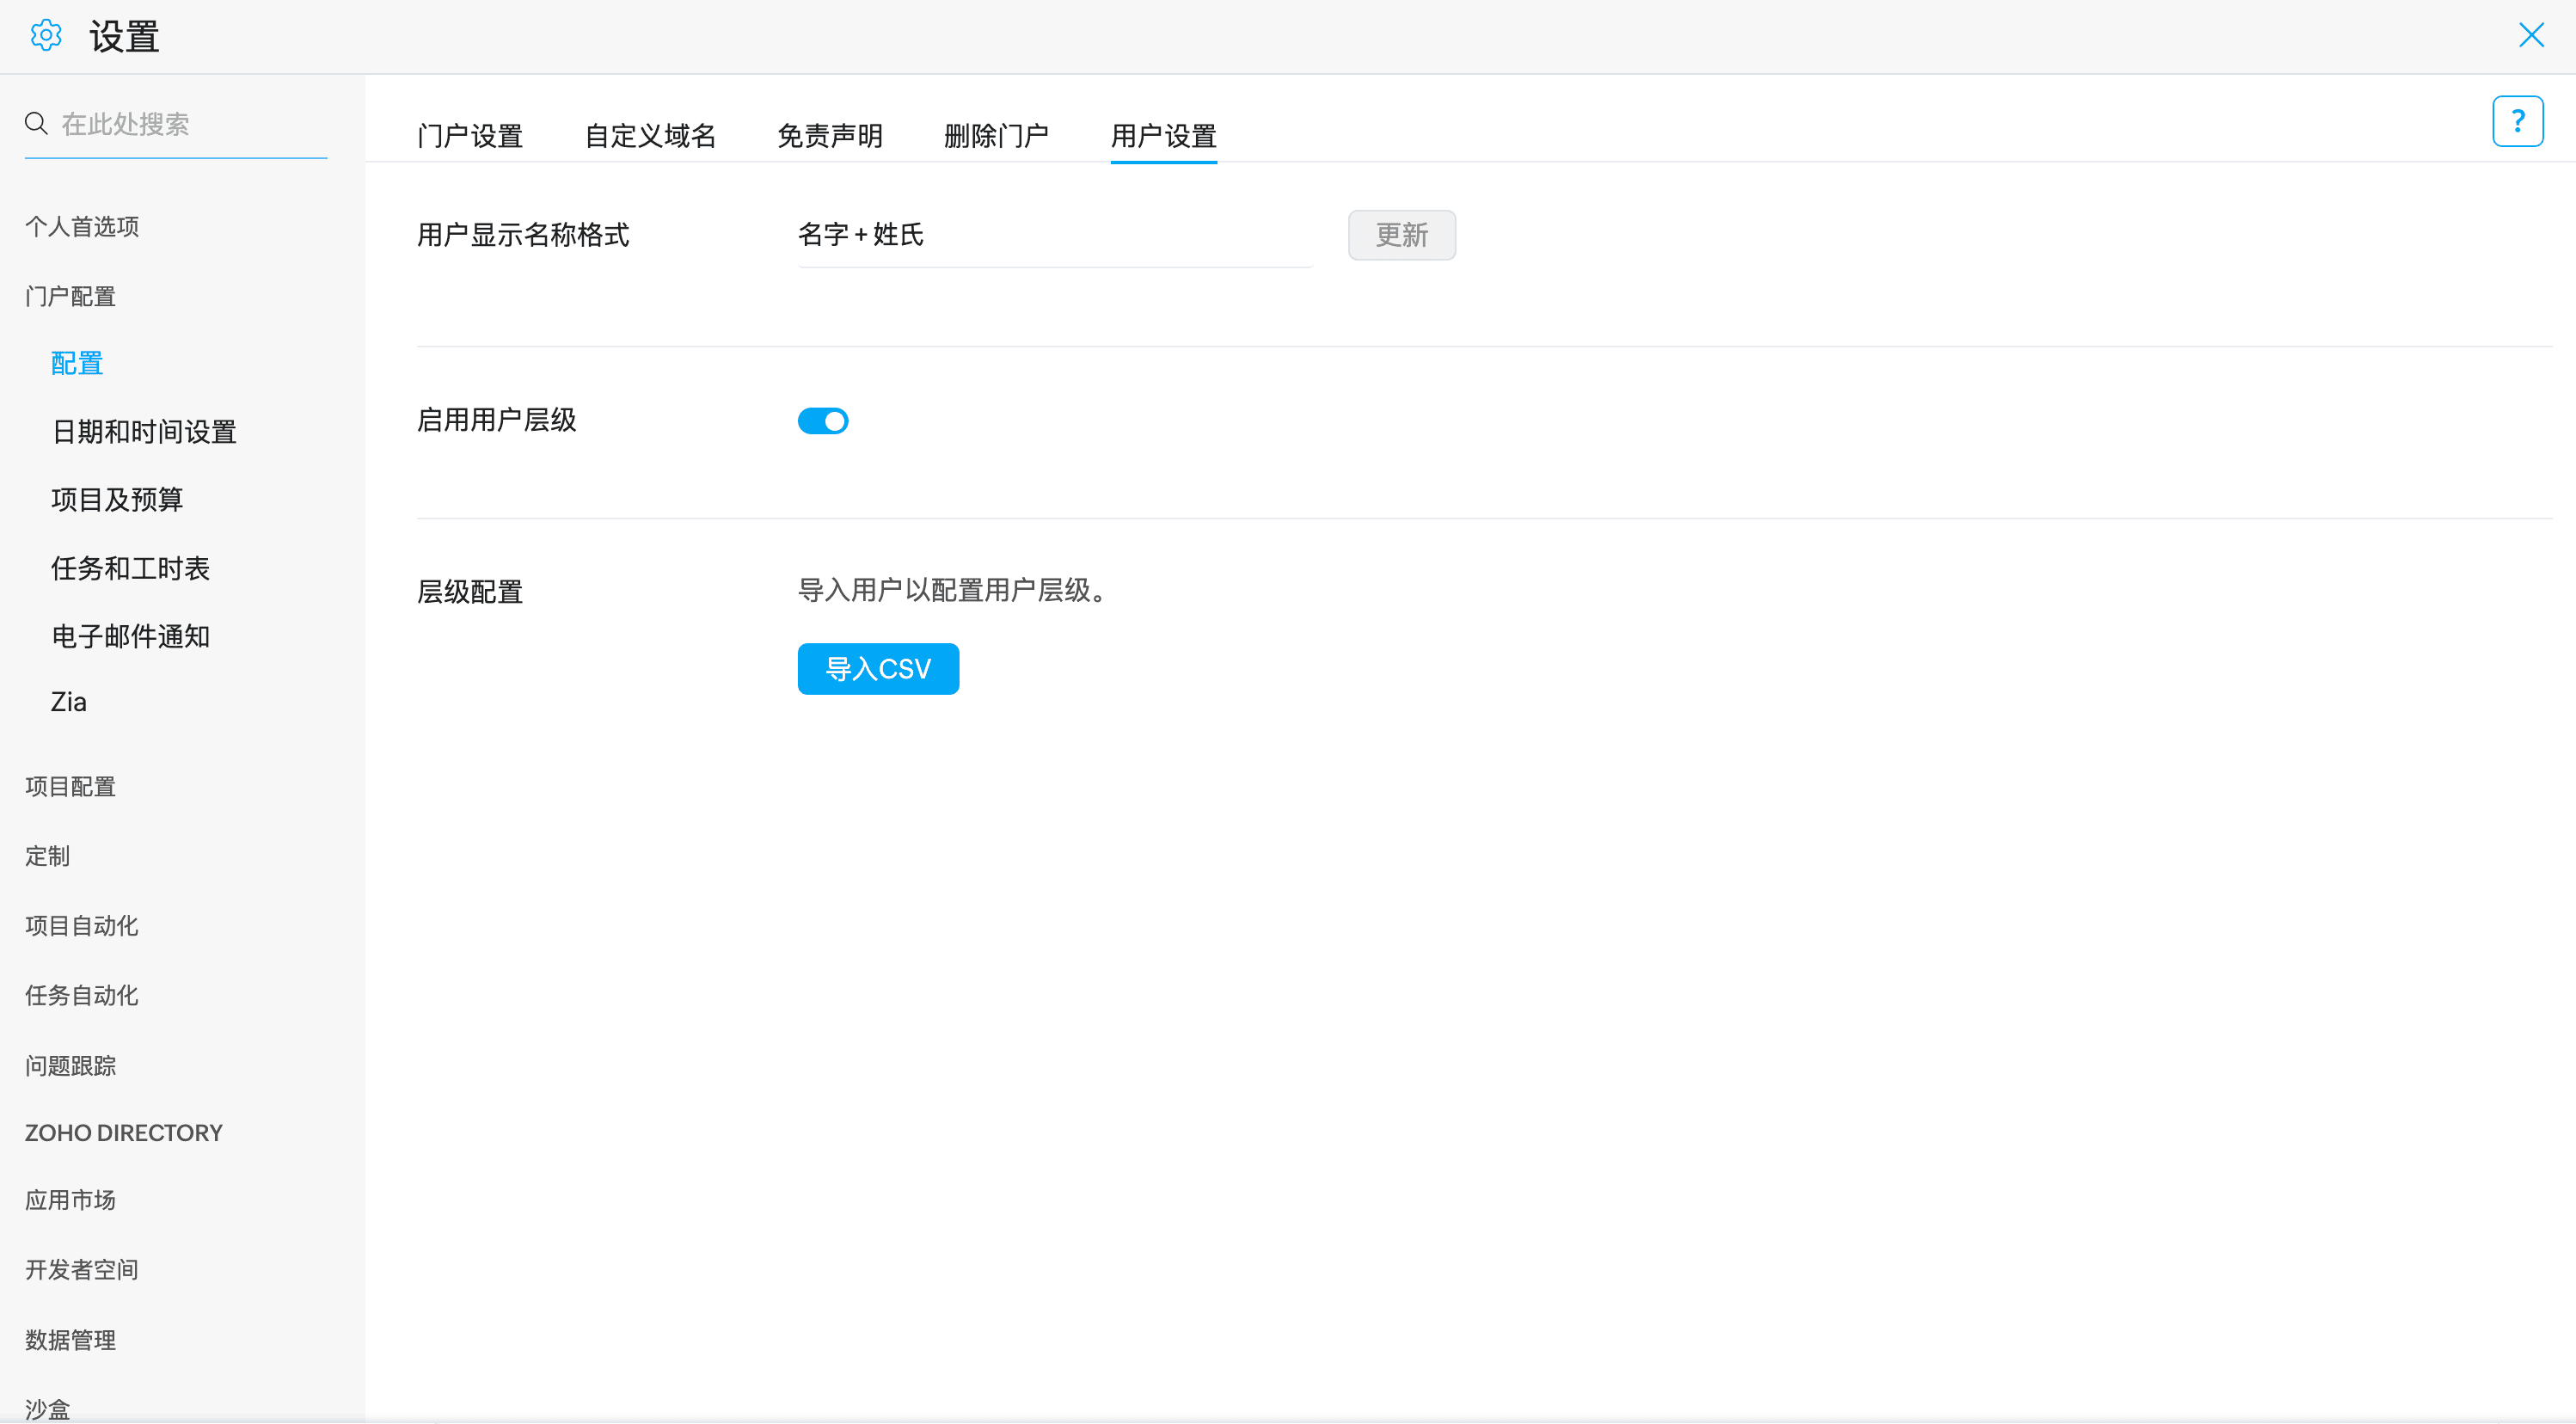Viewport: 2576px width, 1424px height.
Task: Click the settings gear icon
Action: click(46, 36)
